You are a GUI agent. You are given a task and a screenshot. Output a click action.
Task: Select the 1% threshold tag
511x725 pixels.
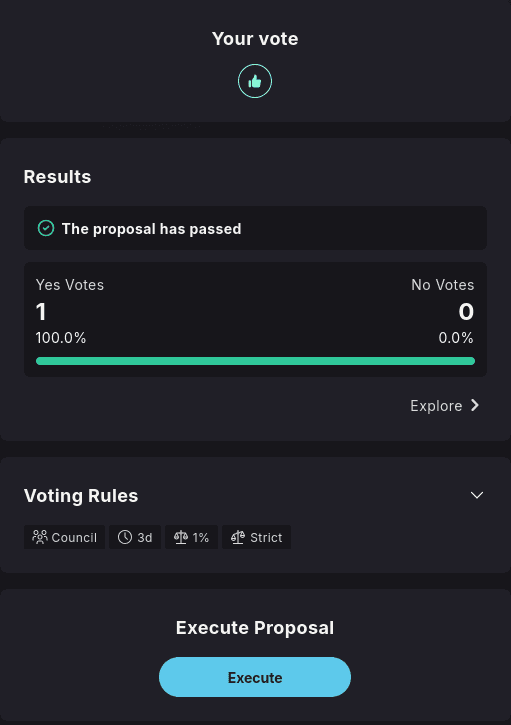pyautogui.click(x=191, y=537)
